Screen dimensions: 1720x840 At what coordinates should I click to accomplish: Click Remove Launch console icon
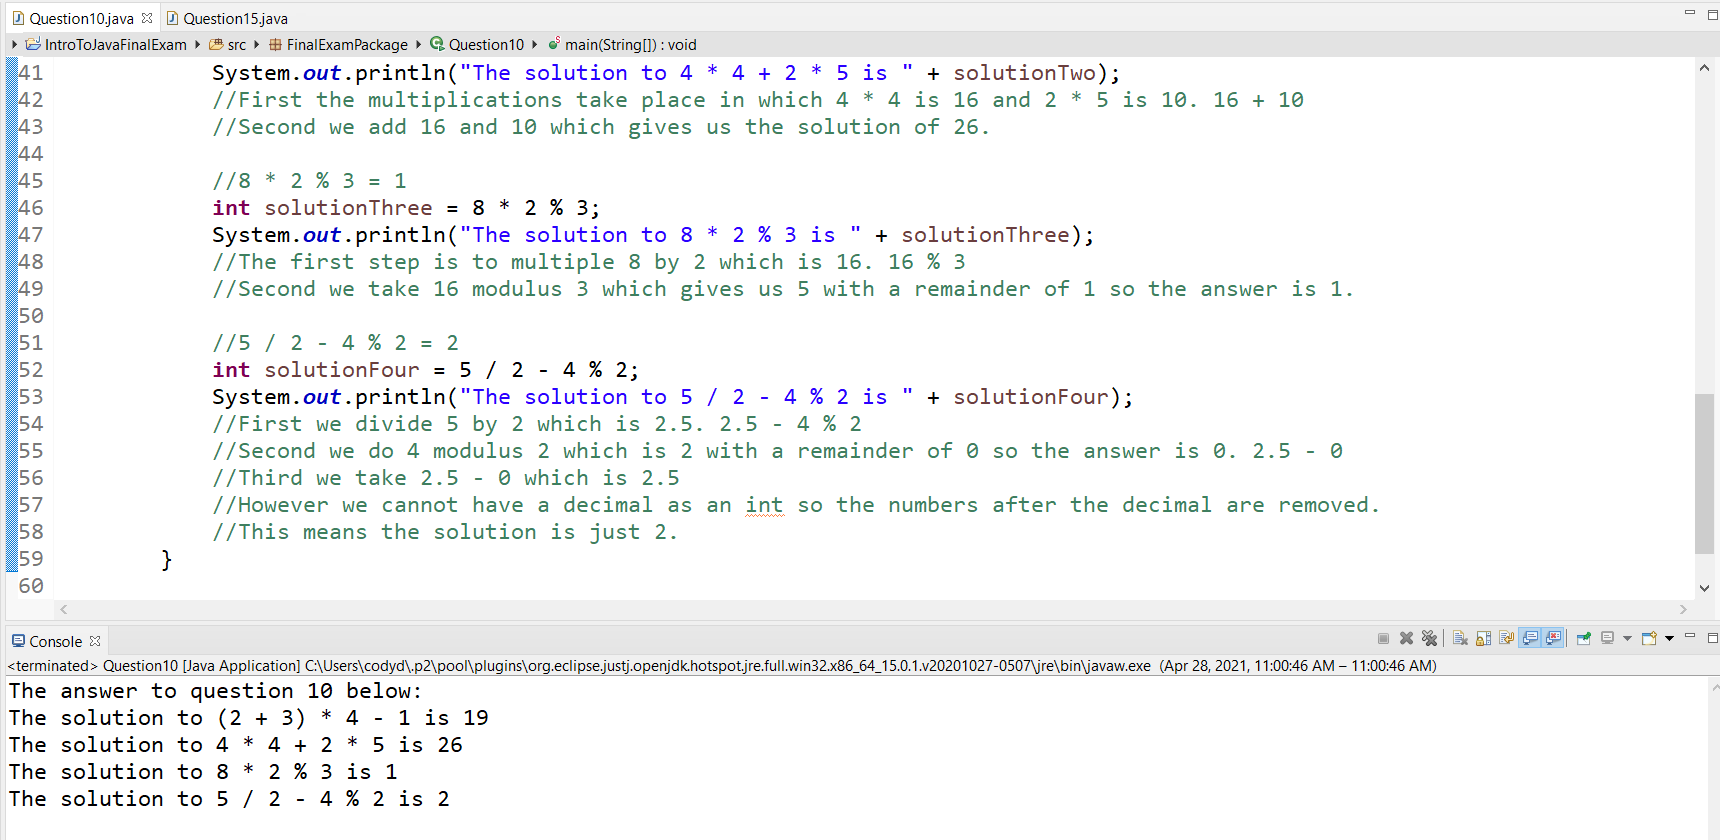click(1406, 638)
